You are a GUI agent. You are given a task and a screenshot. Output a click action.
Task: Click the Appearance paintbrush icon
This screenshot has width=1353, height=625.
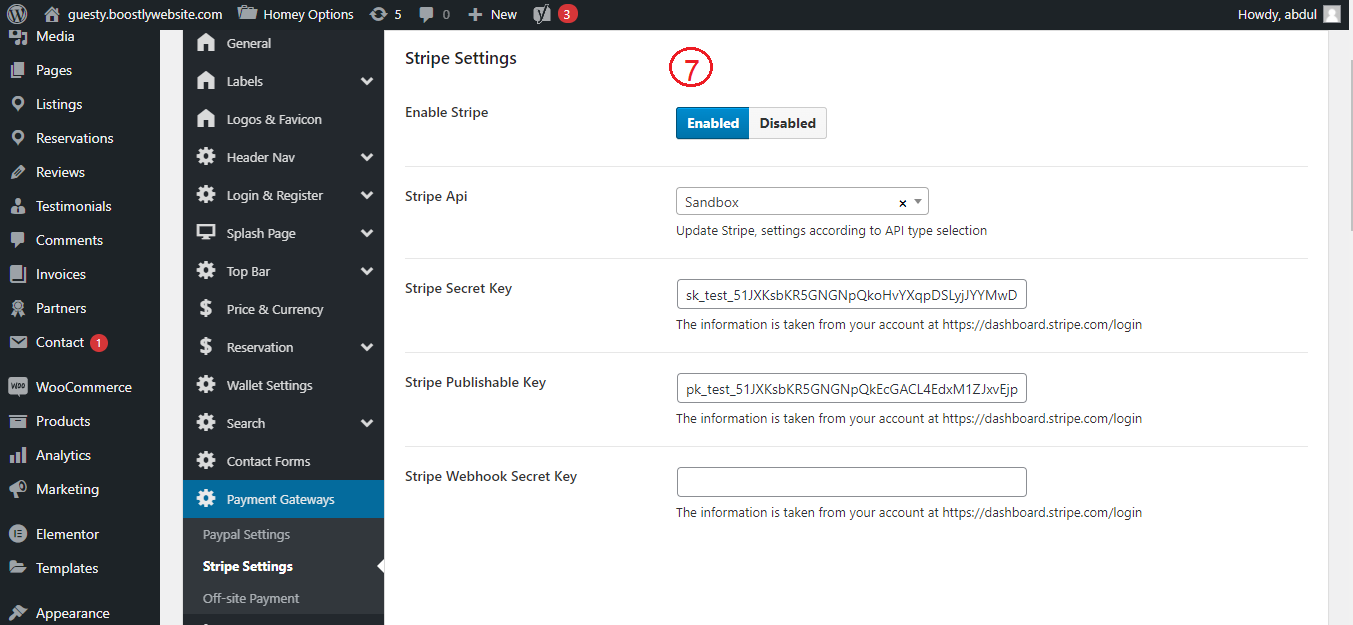point(17,613)
